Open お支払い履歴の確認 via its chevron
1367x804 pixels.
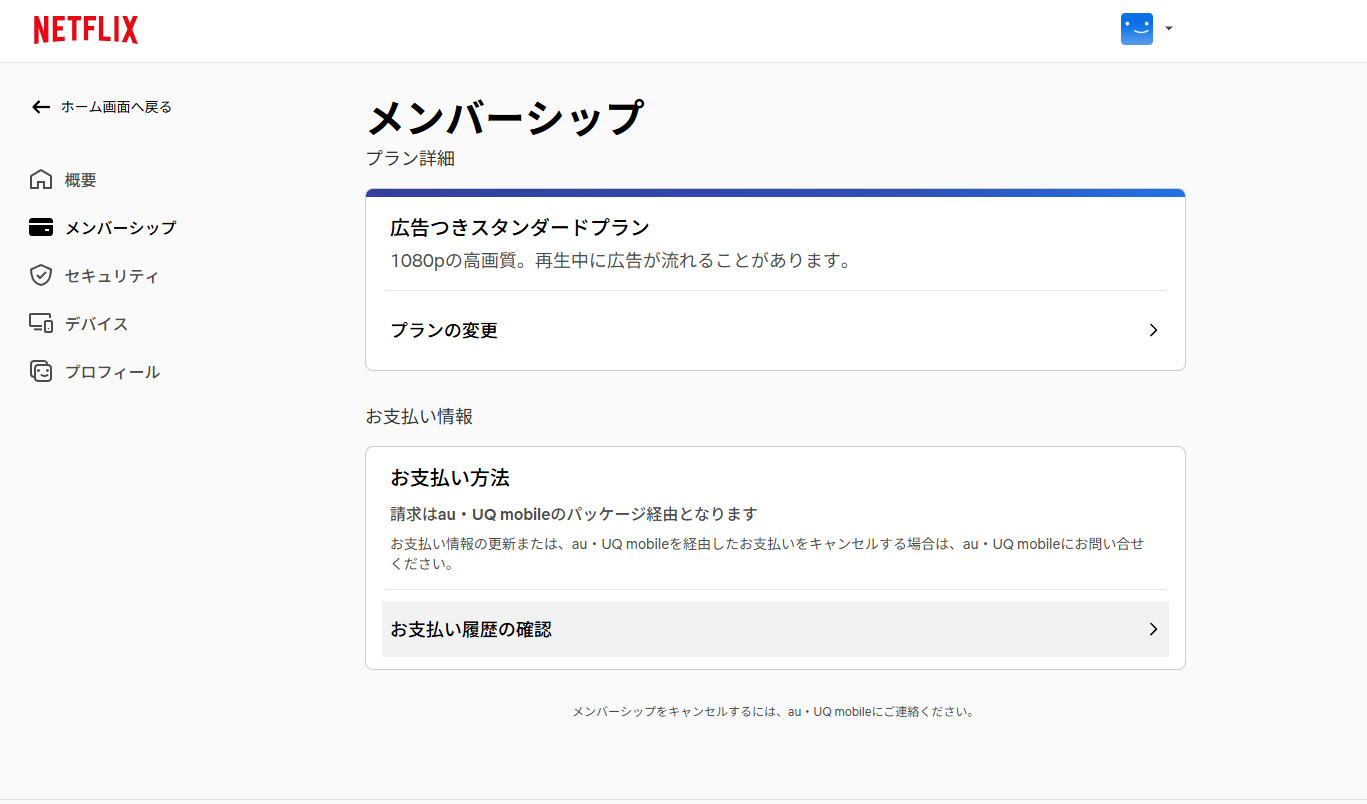tap(1153, 629)
